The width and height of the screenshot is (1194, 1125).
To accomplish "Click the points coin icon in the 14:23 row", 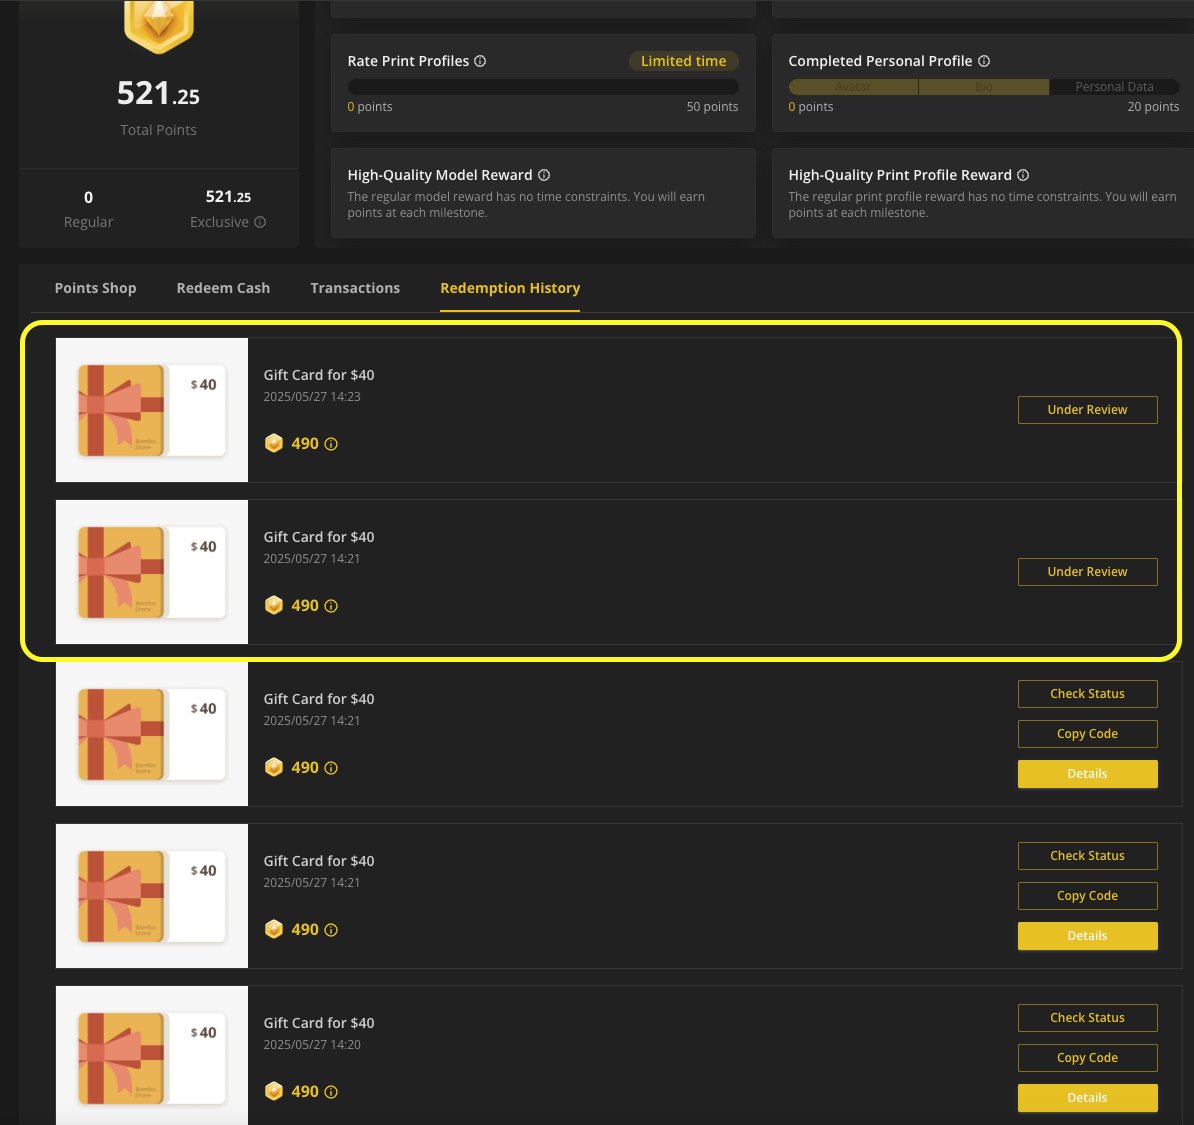I will coord(274,443).
